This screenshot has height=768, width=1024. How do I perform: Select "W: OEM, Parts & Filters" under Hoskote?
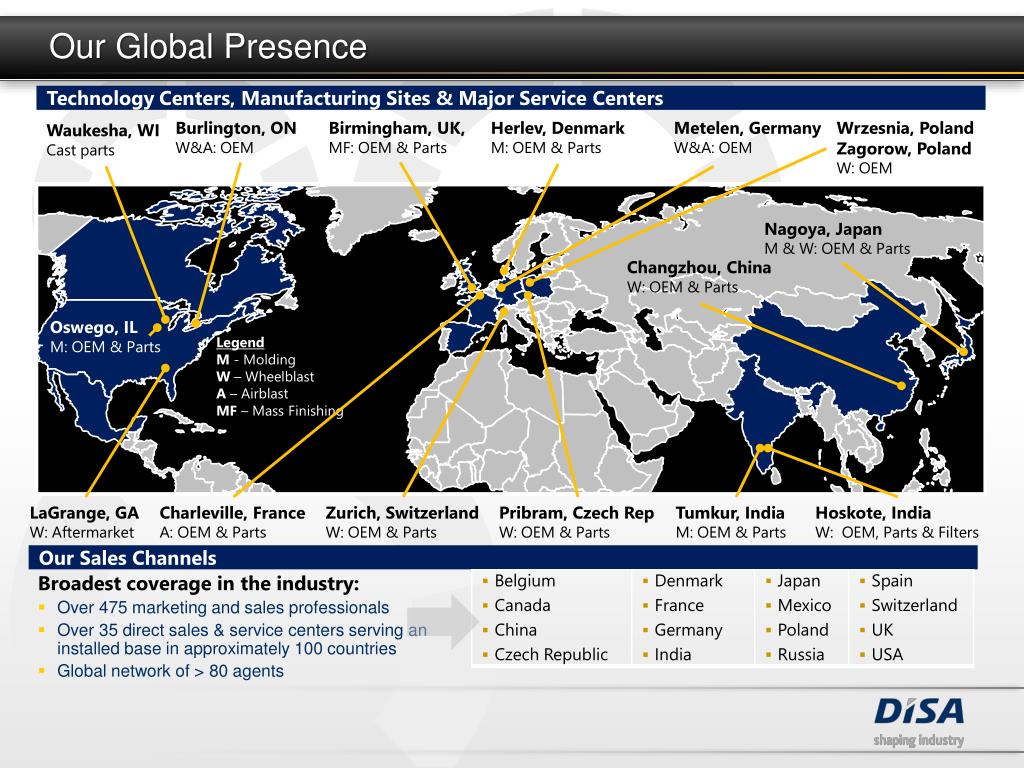click(x=897, y=532)
